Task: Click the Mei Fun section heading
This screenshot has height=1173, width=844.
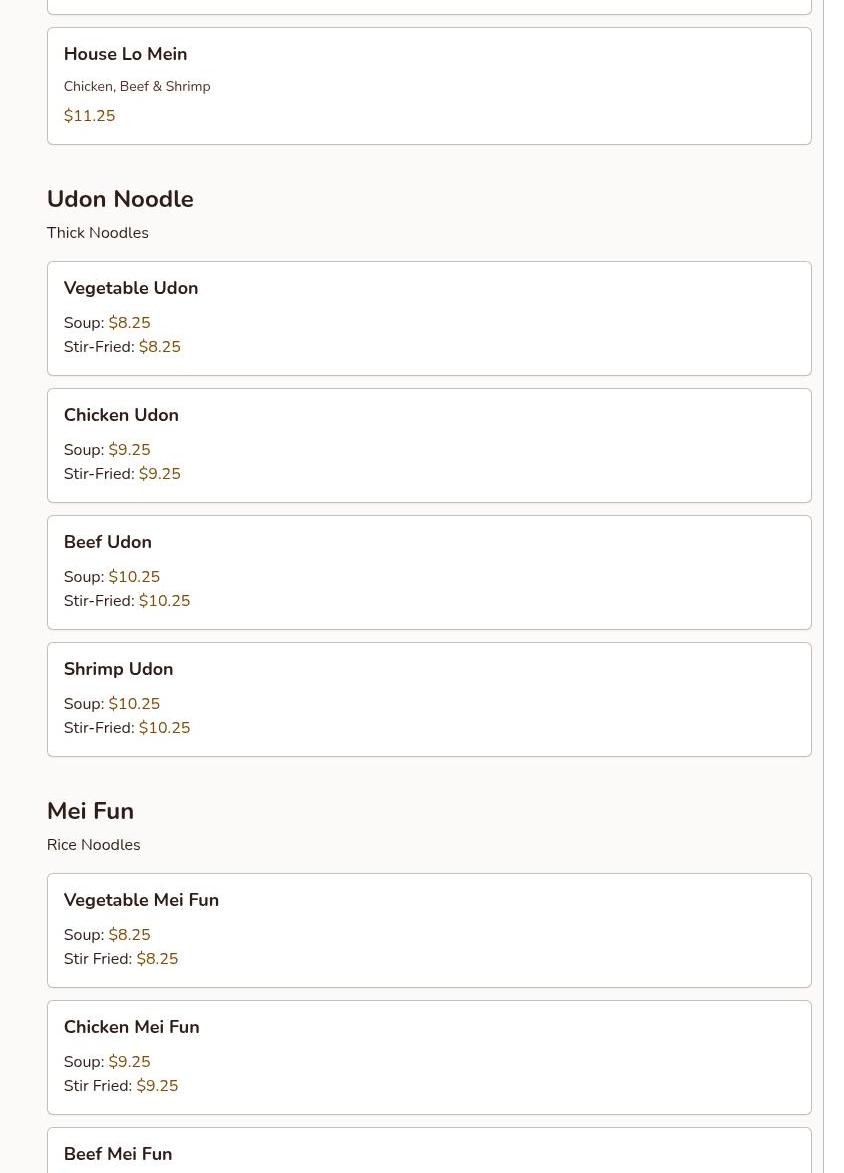Action: (90, 811)
